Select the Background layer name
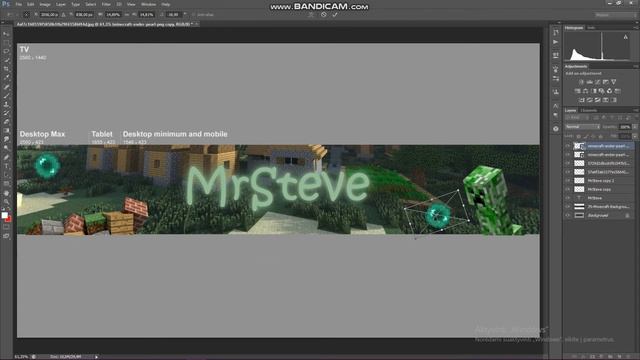The width and height of the screenshot is (640, 360). click(x=598, y=215)
